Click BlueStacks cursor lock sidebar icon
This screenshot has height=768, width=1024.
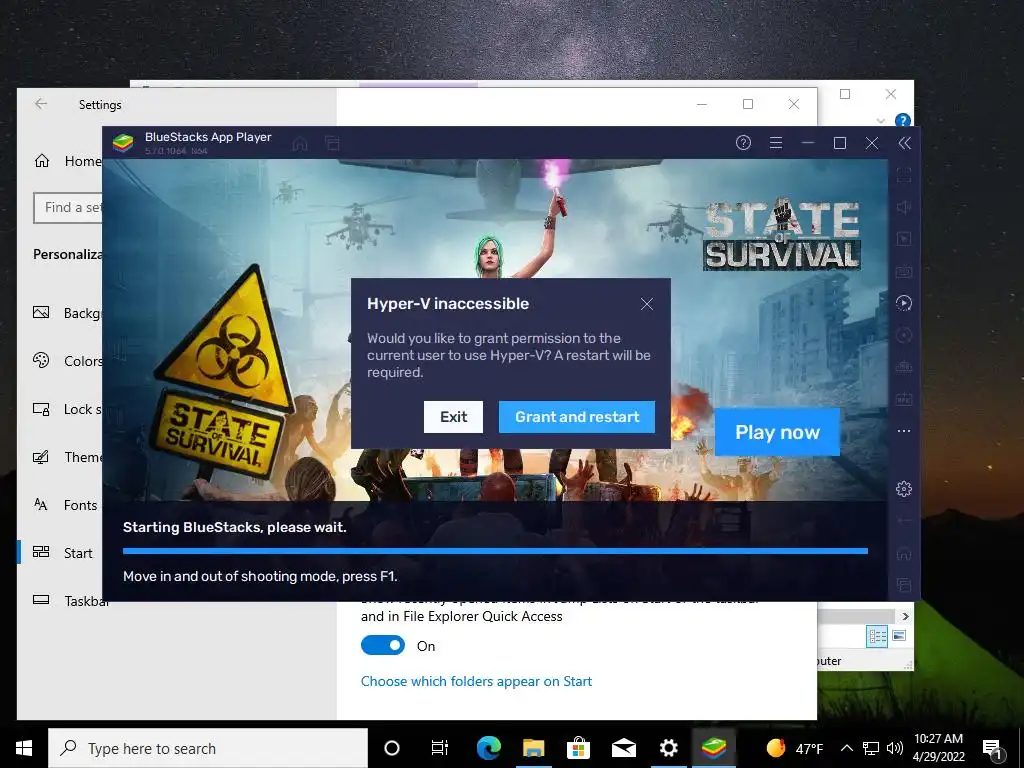[x=904, y=238]
